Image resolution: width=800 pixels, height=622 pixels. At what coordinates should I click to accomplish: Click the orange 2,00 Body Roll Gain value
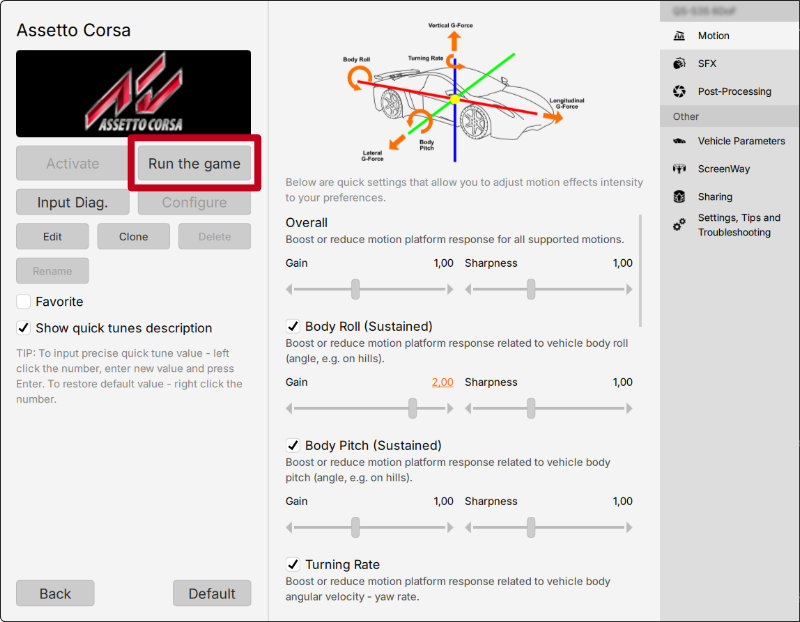(442, 382)
